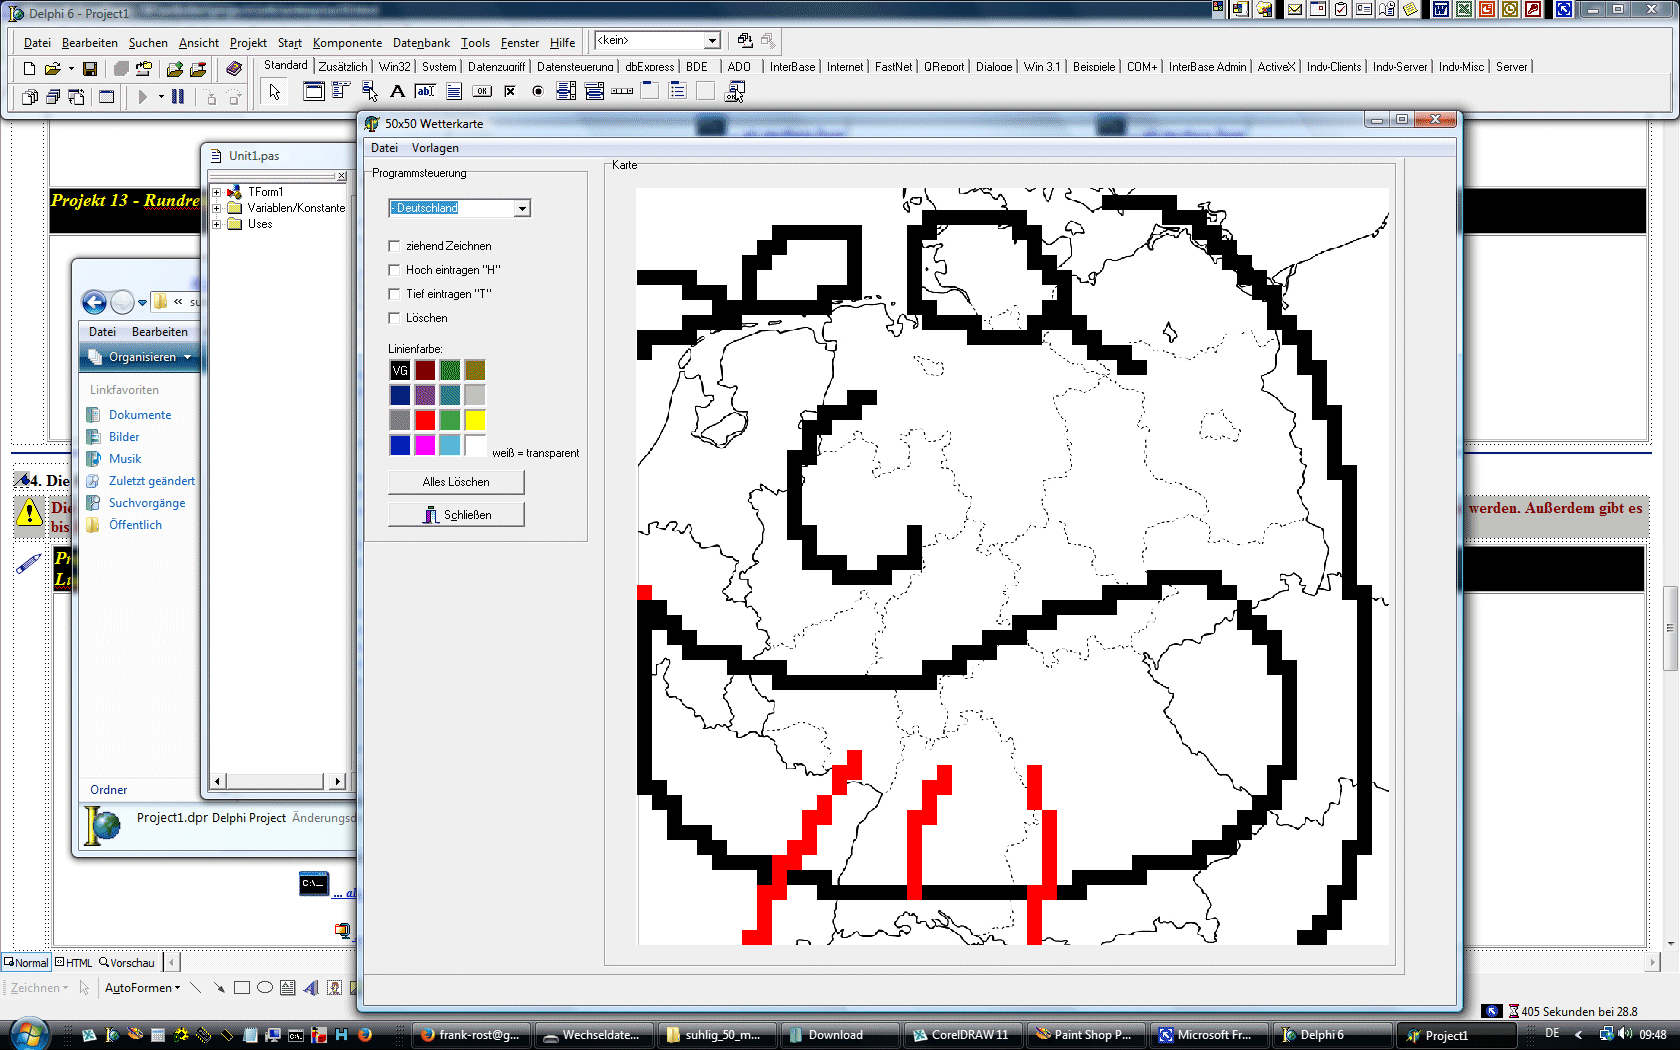Click the desktop save icon beside 'kein' combo

tap(745, 41)
